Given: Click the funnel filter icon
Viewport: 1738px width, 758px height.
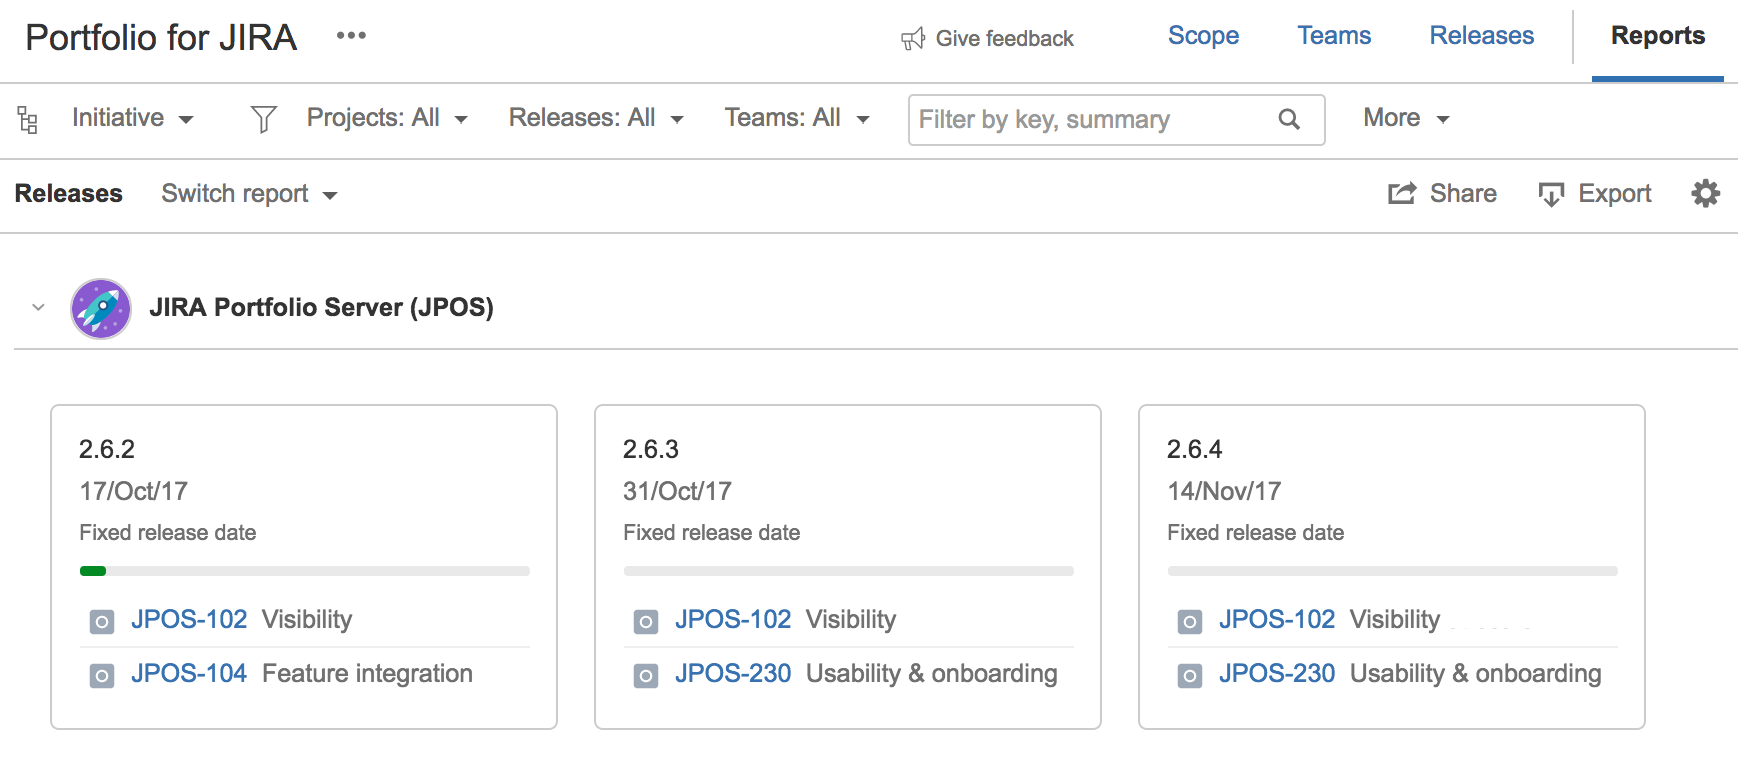Looking at the screenshot, I should tap(264, 119).
